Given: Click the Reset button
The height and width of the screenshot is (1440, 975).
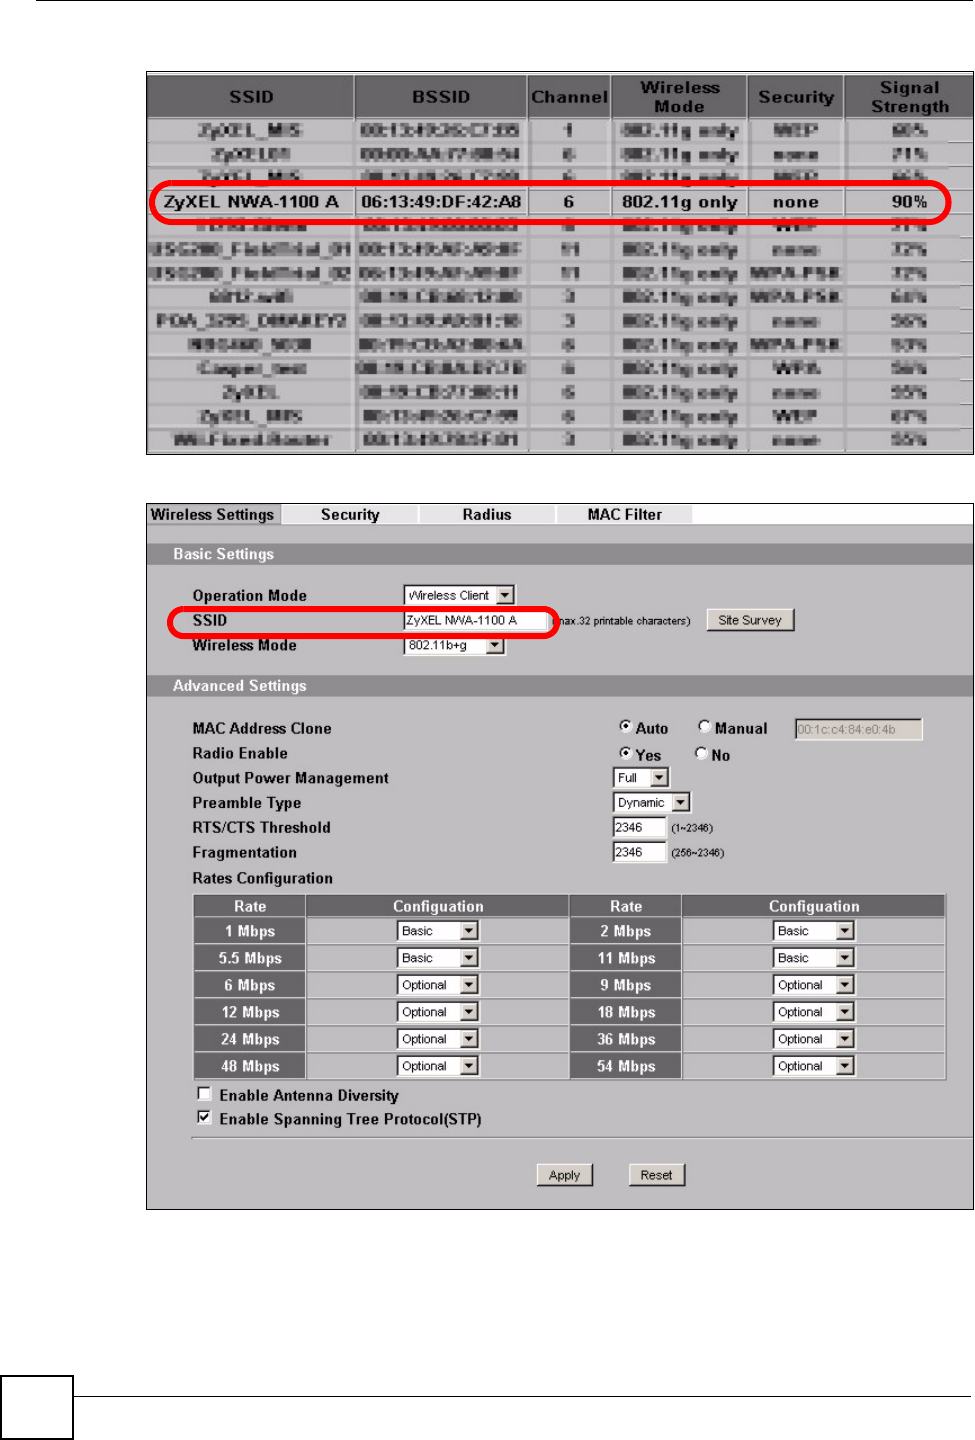Looking at the screenshot, I should (657, 1175).
